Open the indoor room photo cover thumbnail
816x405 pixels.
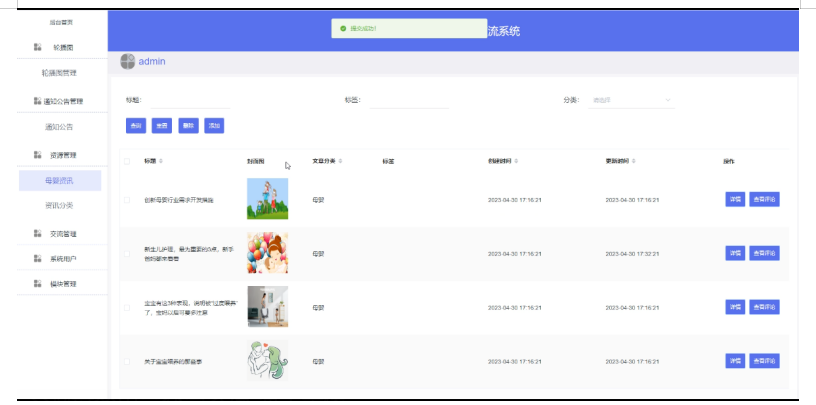coord(267,307)
